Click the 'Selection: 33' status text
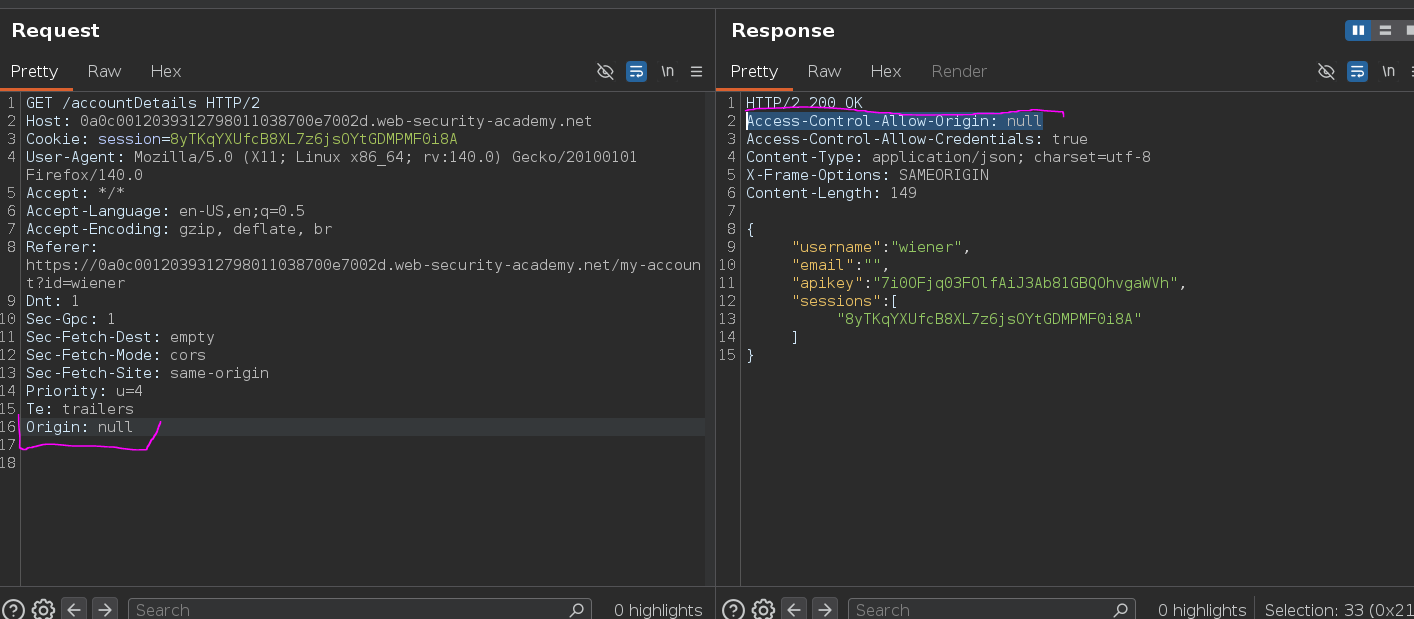 pos(1338,609)
